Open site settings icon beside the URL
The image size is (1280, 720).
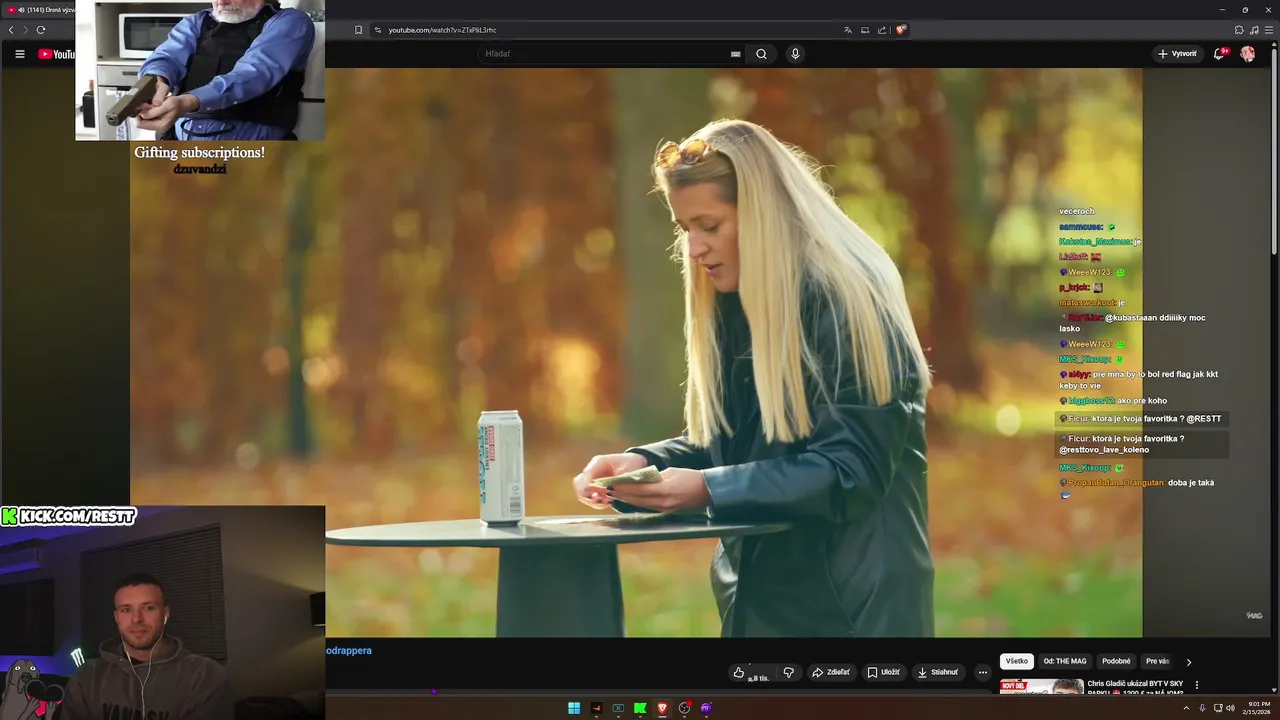tap(378, 30)
